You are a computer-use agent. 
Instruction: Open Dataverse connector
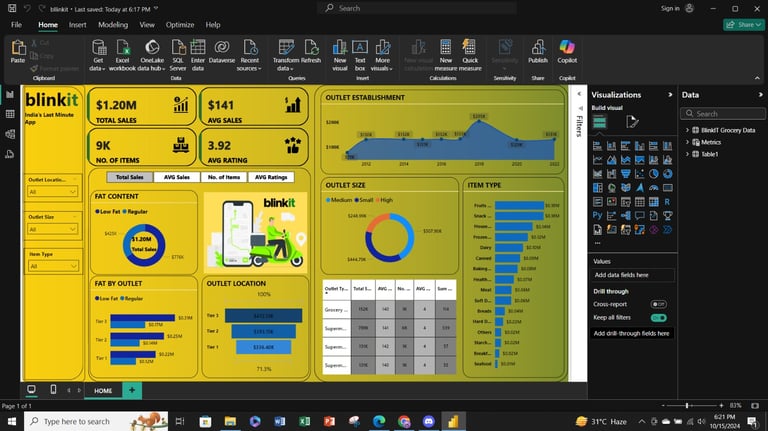[x=222, y=51]
